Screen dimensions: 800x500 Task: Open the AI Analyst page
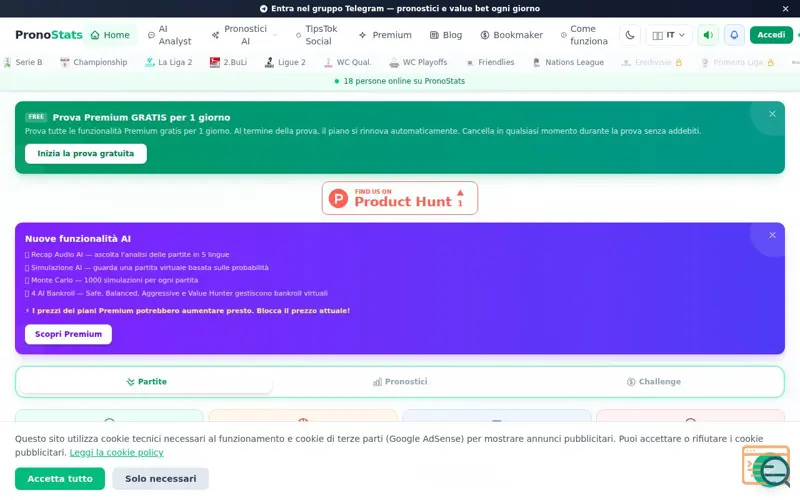[x=169, y=35]
